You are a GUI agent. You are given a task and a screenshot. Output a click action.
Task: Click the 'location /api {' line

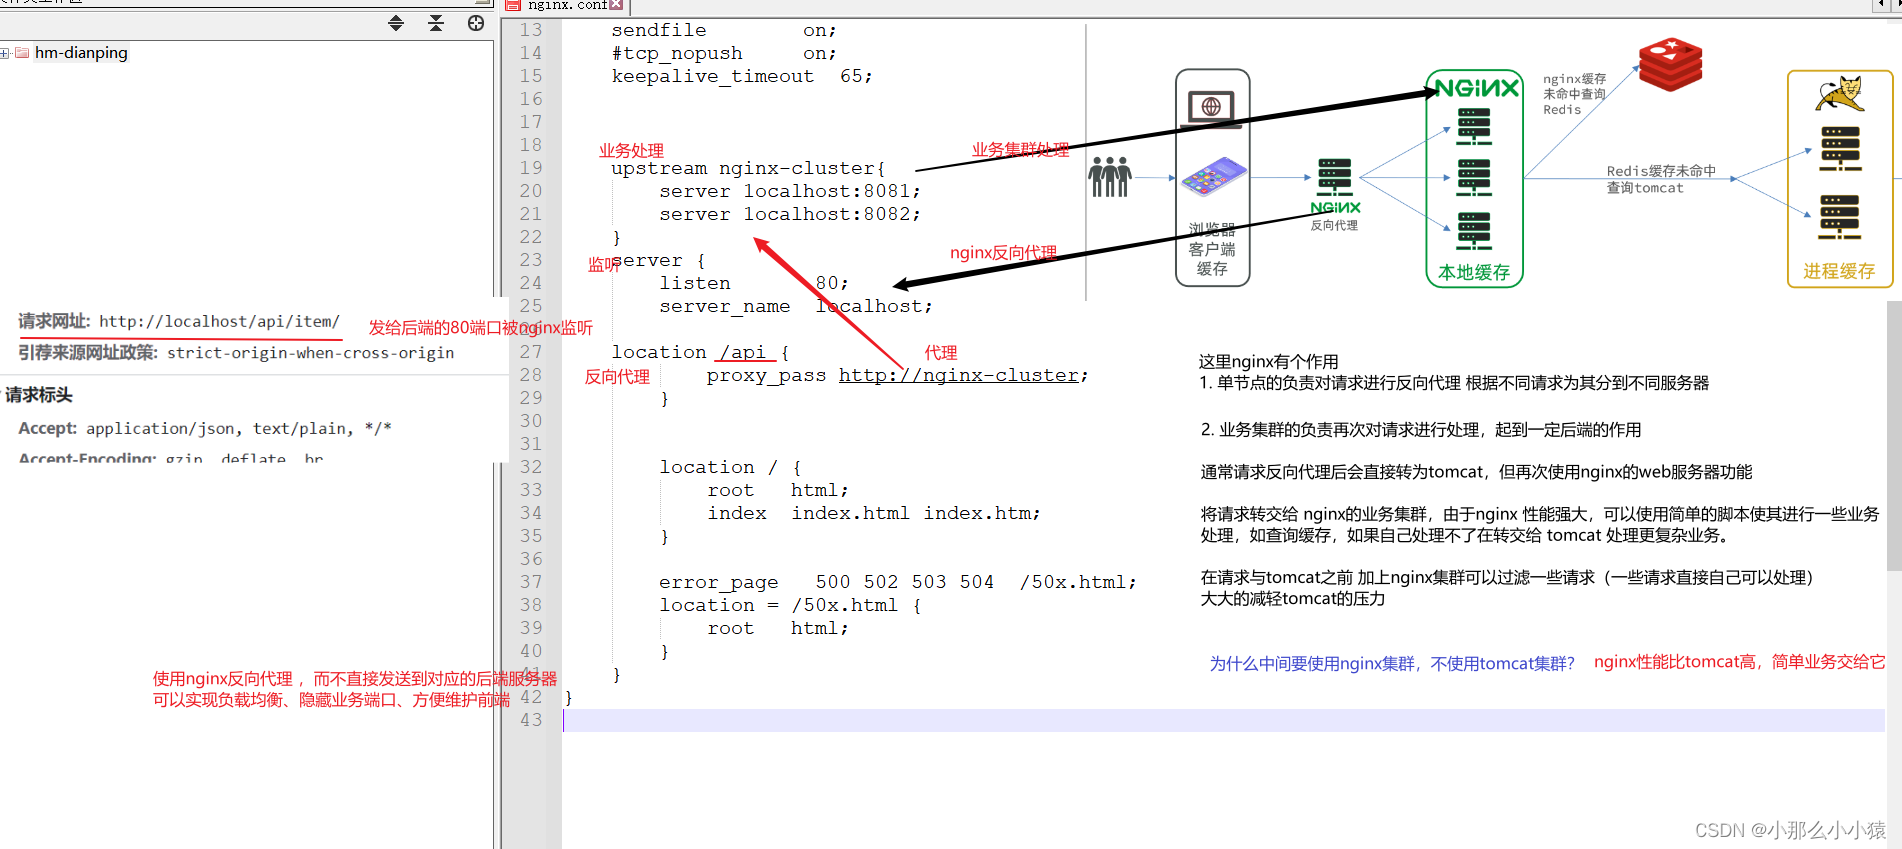tap(700, 352)
